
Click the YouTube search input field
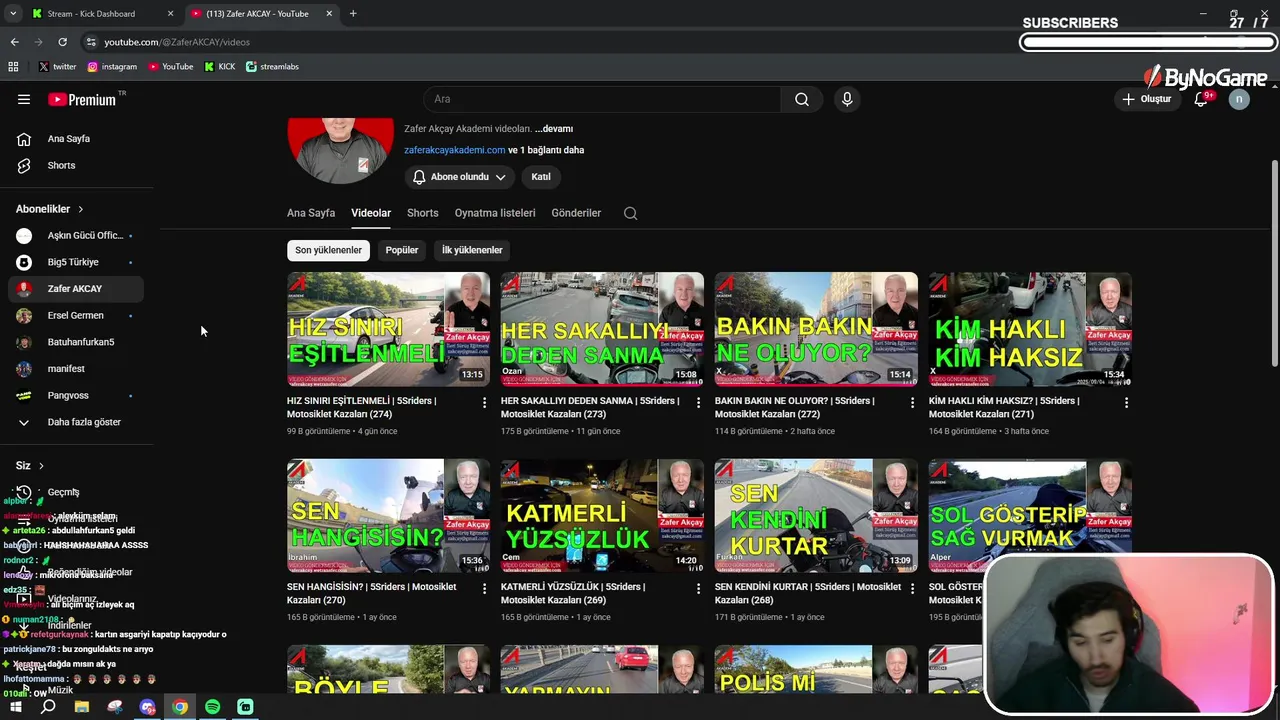(602, 99)
